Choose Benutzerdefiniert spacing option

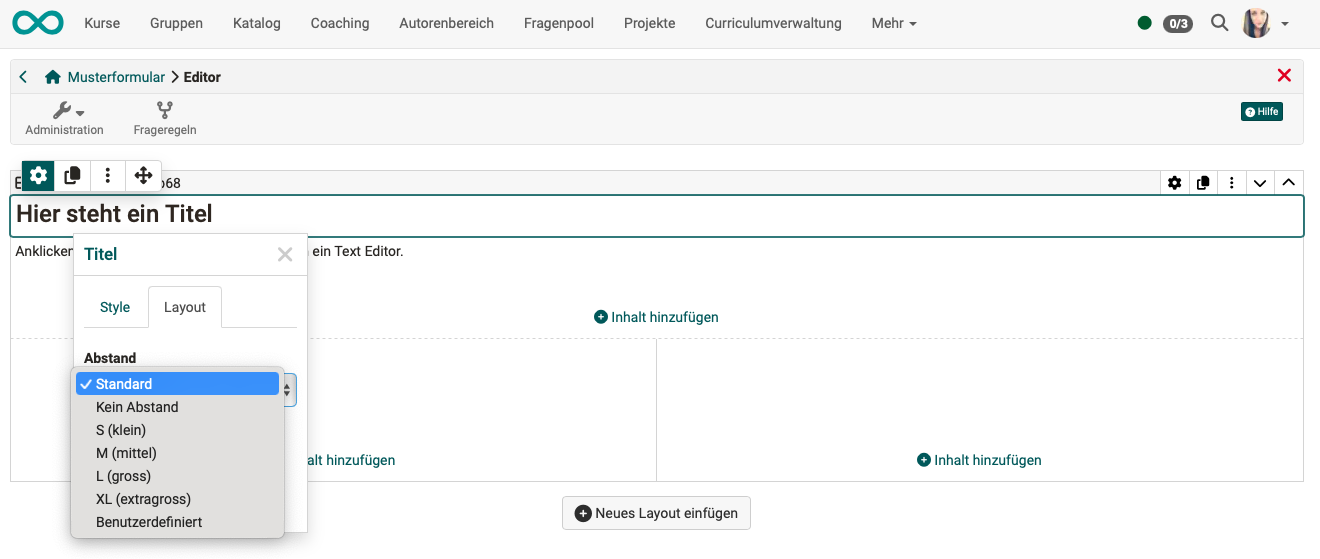tap(177, 522)
